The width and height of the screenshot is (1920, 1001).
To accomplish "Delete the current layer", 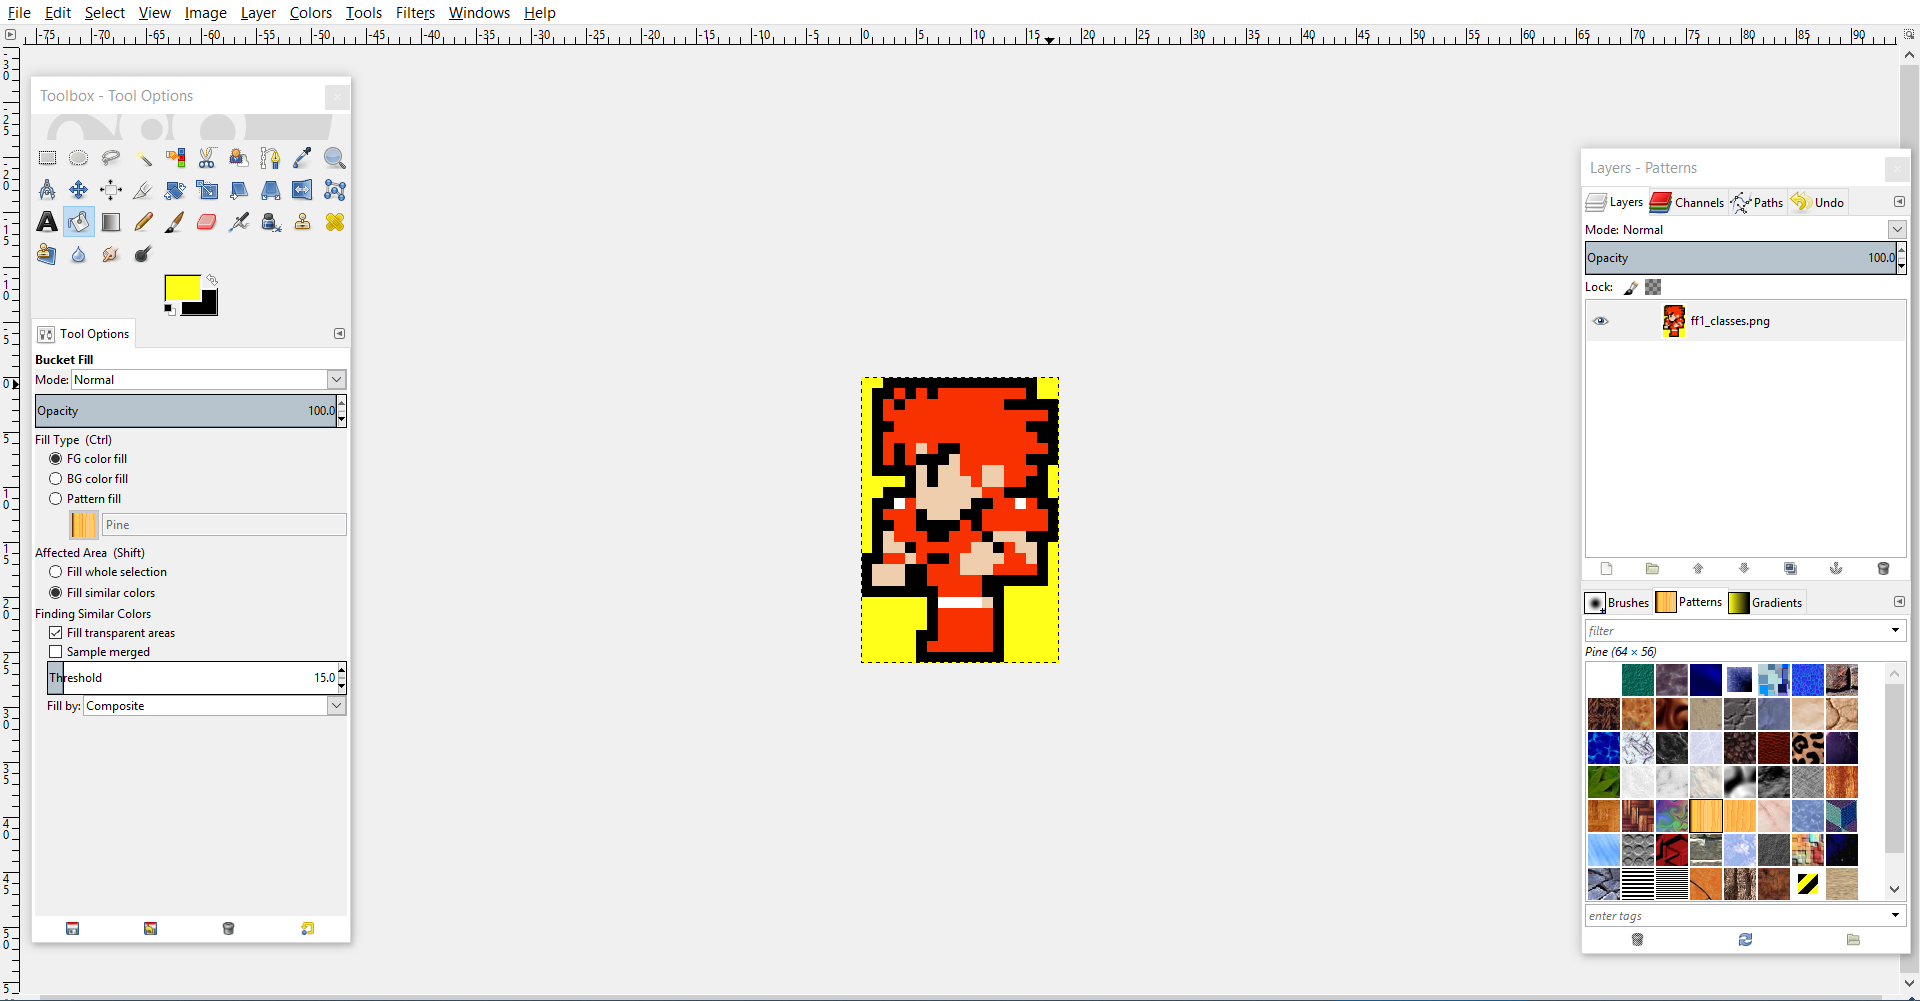I will point(1883,569).
